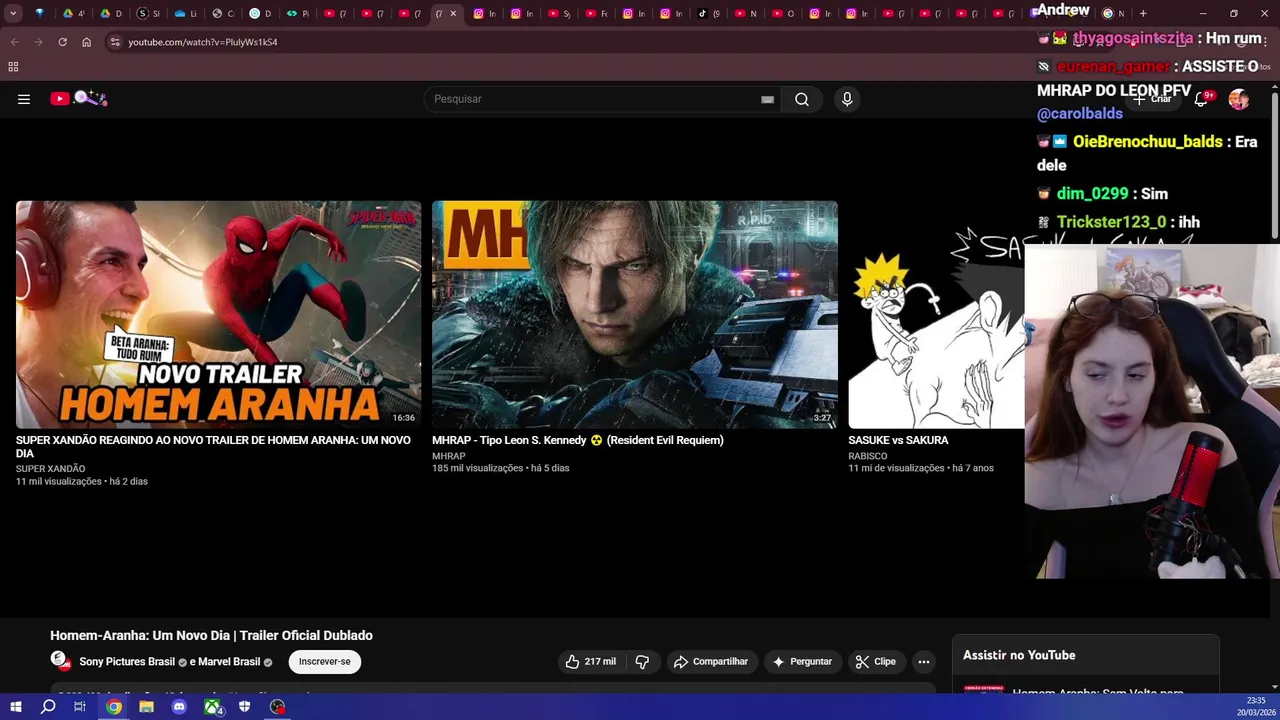Open SUPER XANDÃO channel name
Image resolution: width=1280 pixels, height=720 pixels.
pos(50,469)
